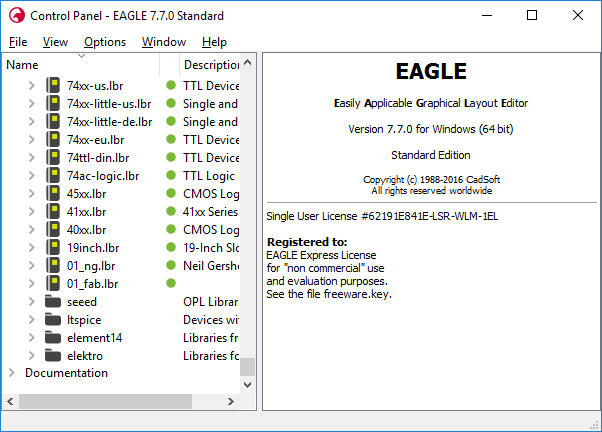This screenshot has height=432, width=602.
Task: Select the Documentation tree label
Action: click(x=66, y=373)
